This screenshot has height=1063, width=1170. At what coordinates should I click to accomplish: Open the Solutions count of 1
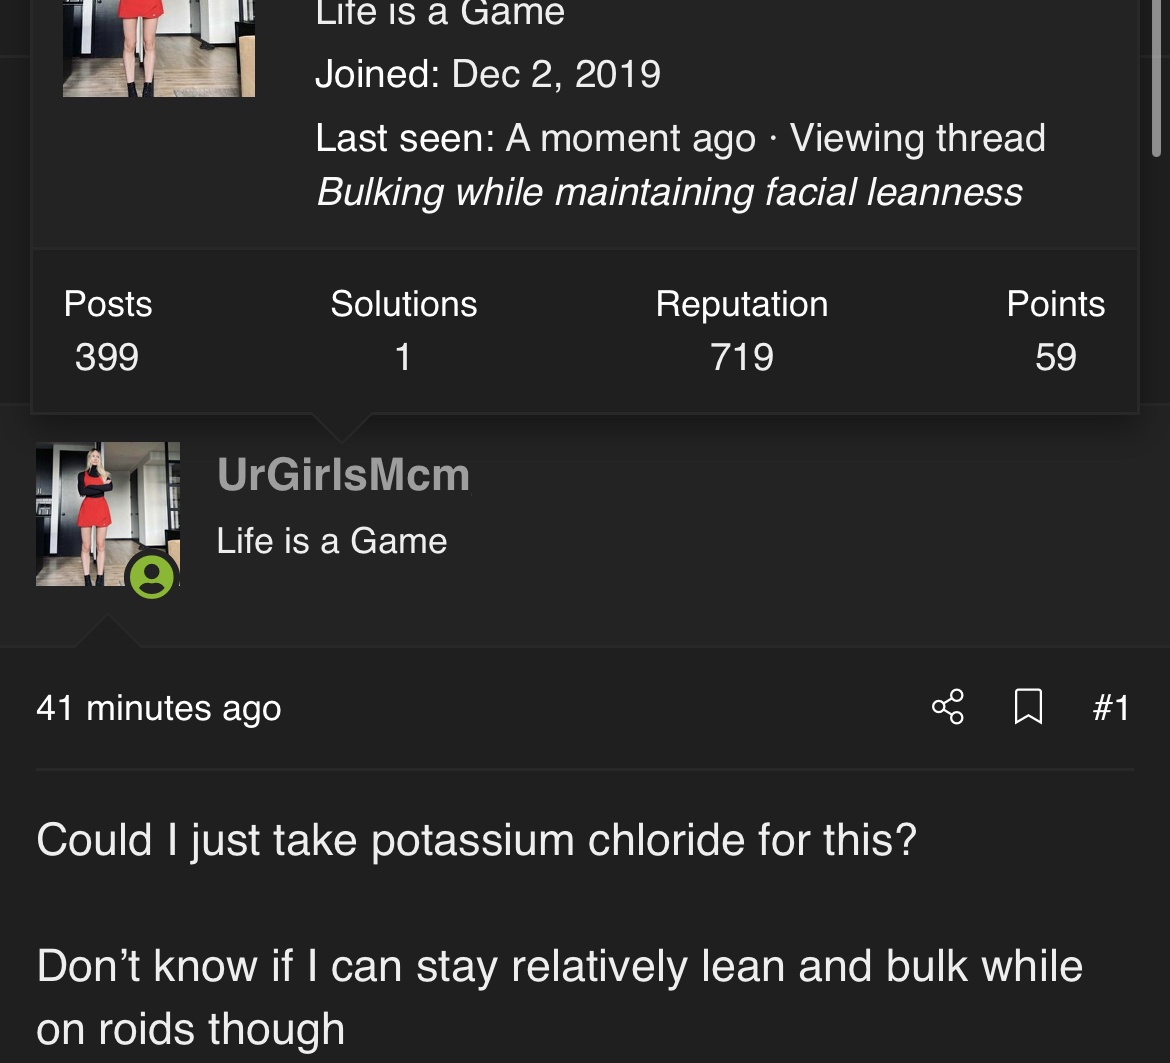click(x=403, y=357)
